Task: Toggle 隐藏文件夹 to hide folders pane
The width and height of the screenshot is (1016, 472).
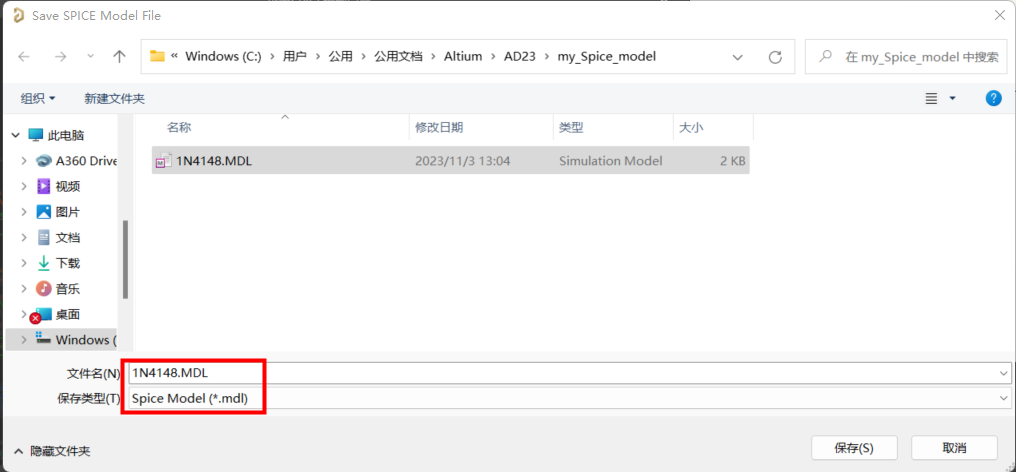Action: point(52,451)
